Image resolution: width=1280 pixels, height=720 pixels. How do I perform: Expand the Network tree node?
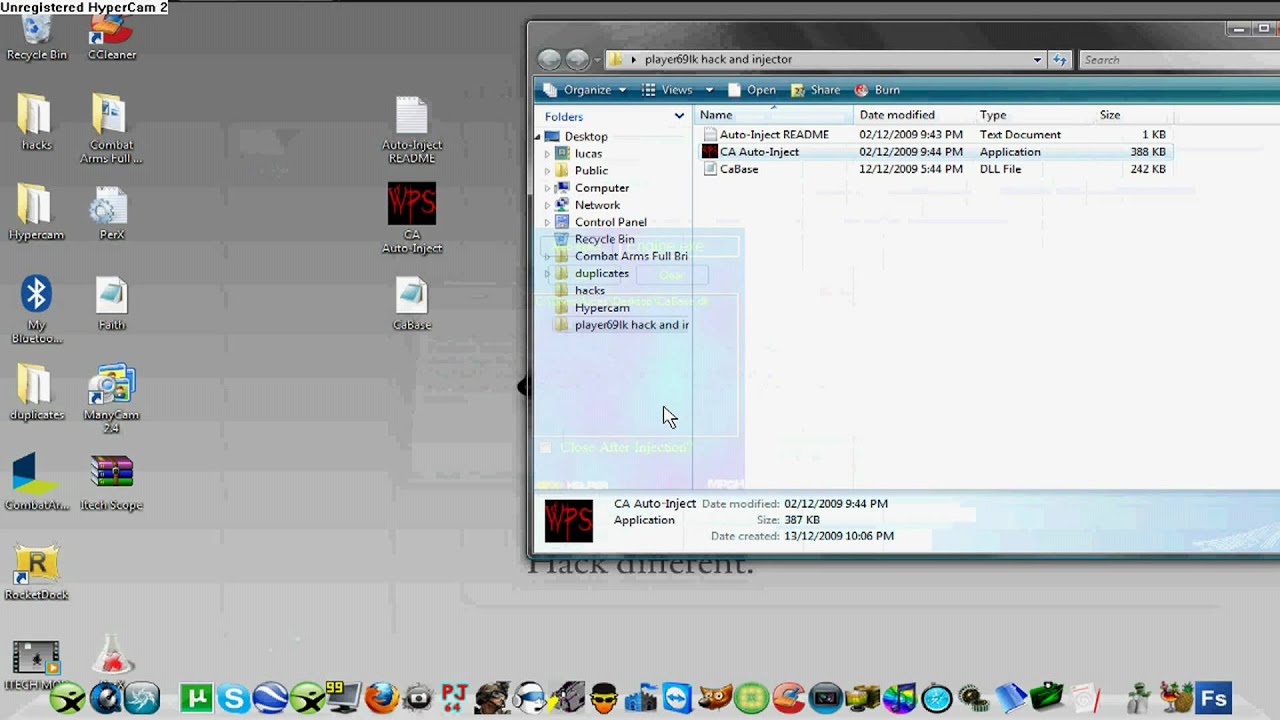tap(547, 205)
